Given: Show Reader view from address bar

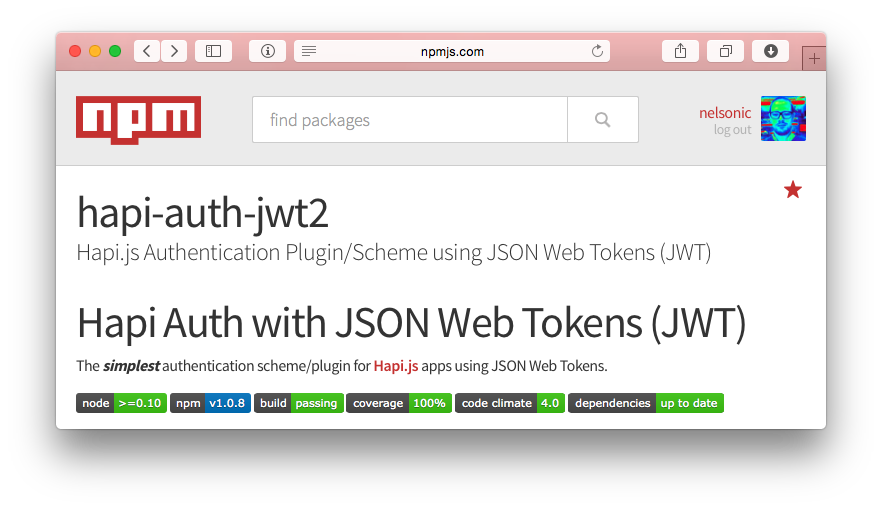Looking at the screenshot, I should [309, 51].
